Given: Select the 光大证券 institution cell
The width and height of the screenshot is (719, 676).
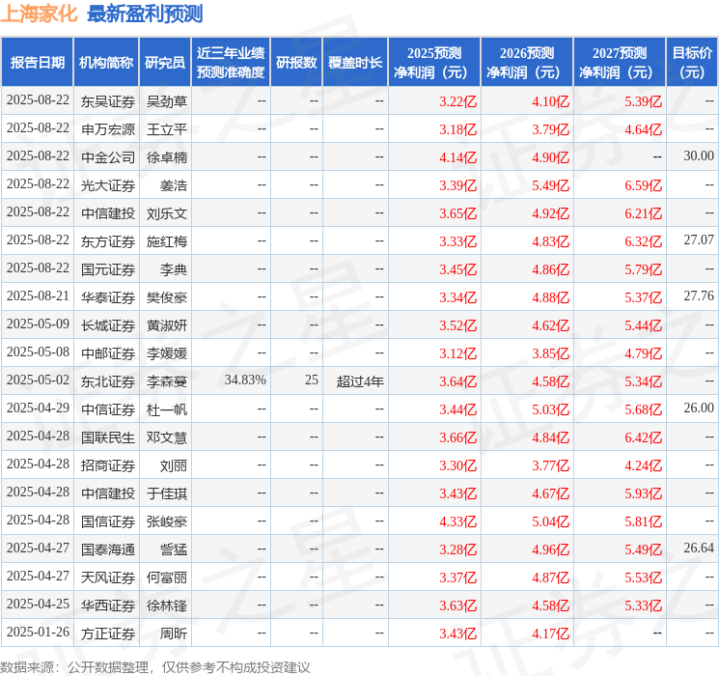Looking at the screenshot, I should coord(108,185).
